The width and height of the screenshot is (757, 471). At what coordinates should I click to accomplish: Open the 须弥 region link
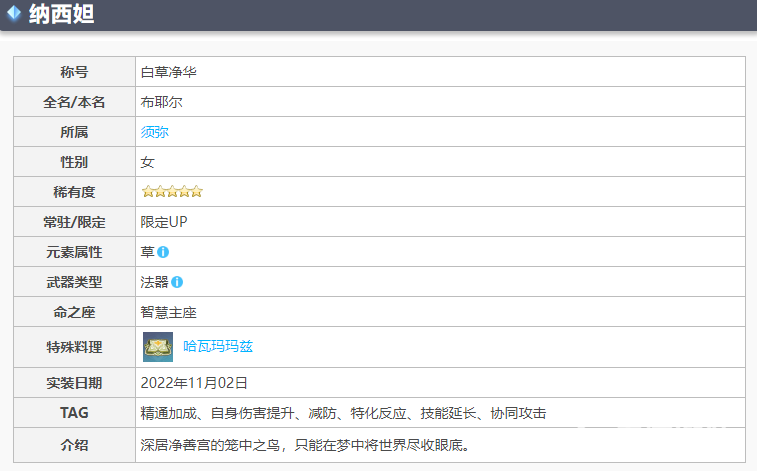click(x=154, y=132)
